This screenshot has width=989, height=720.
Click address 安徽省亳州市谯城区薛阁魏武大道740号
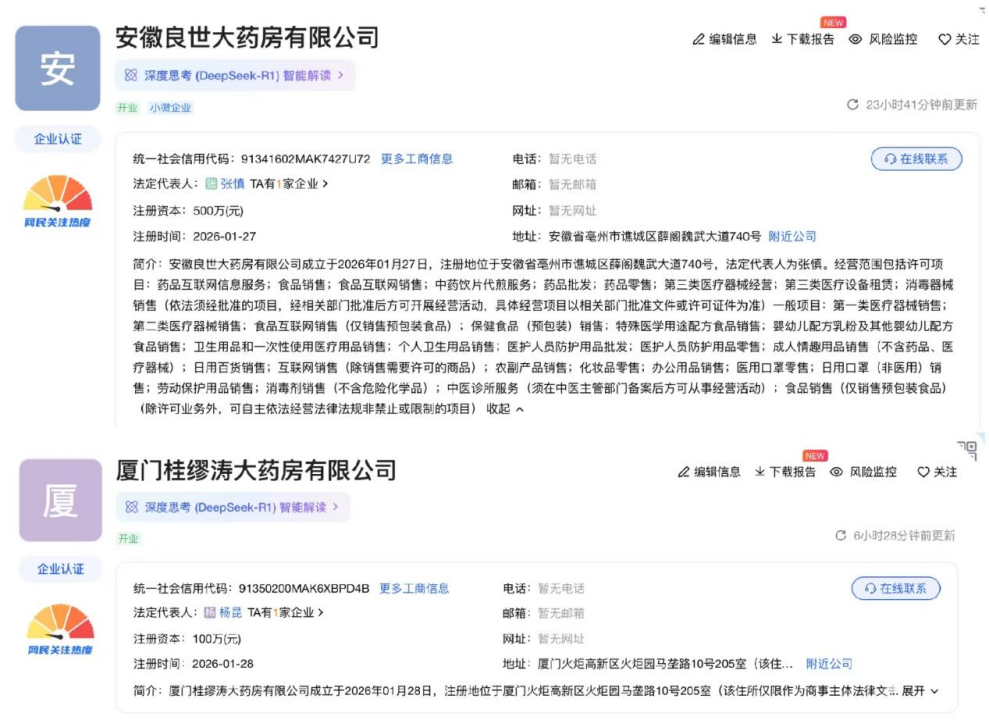click(x=655, y=237)
